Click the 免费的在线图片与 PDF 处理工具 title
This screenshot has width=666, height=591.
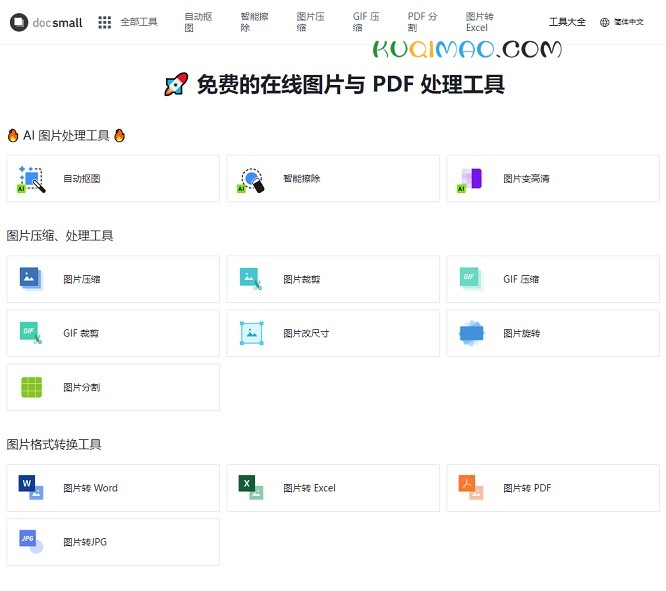click(x=335, y=84)
